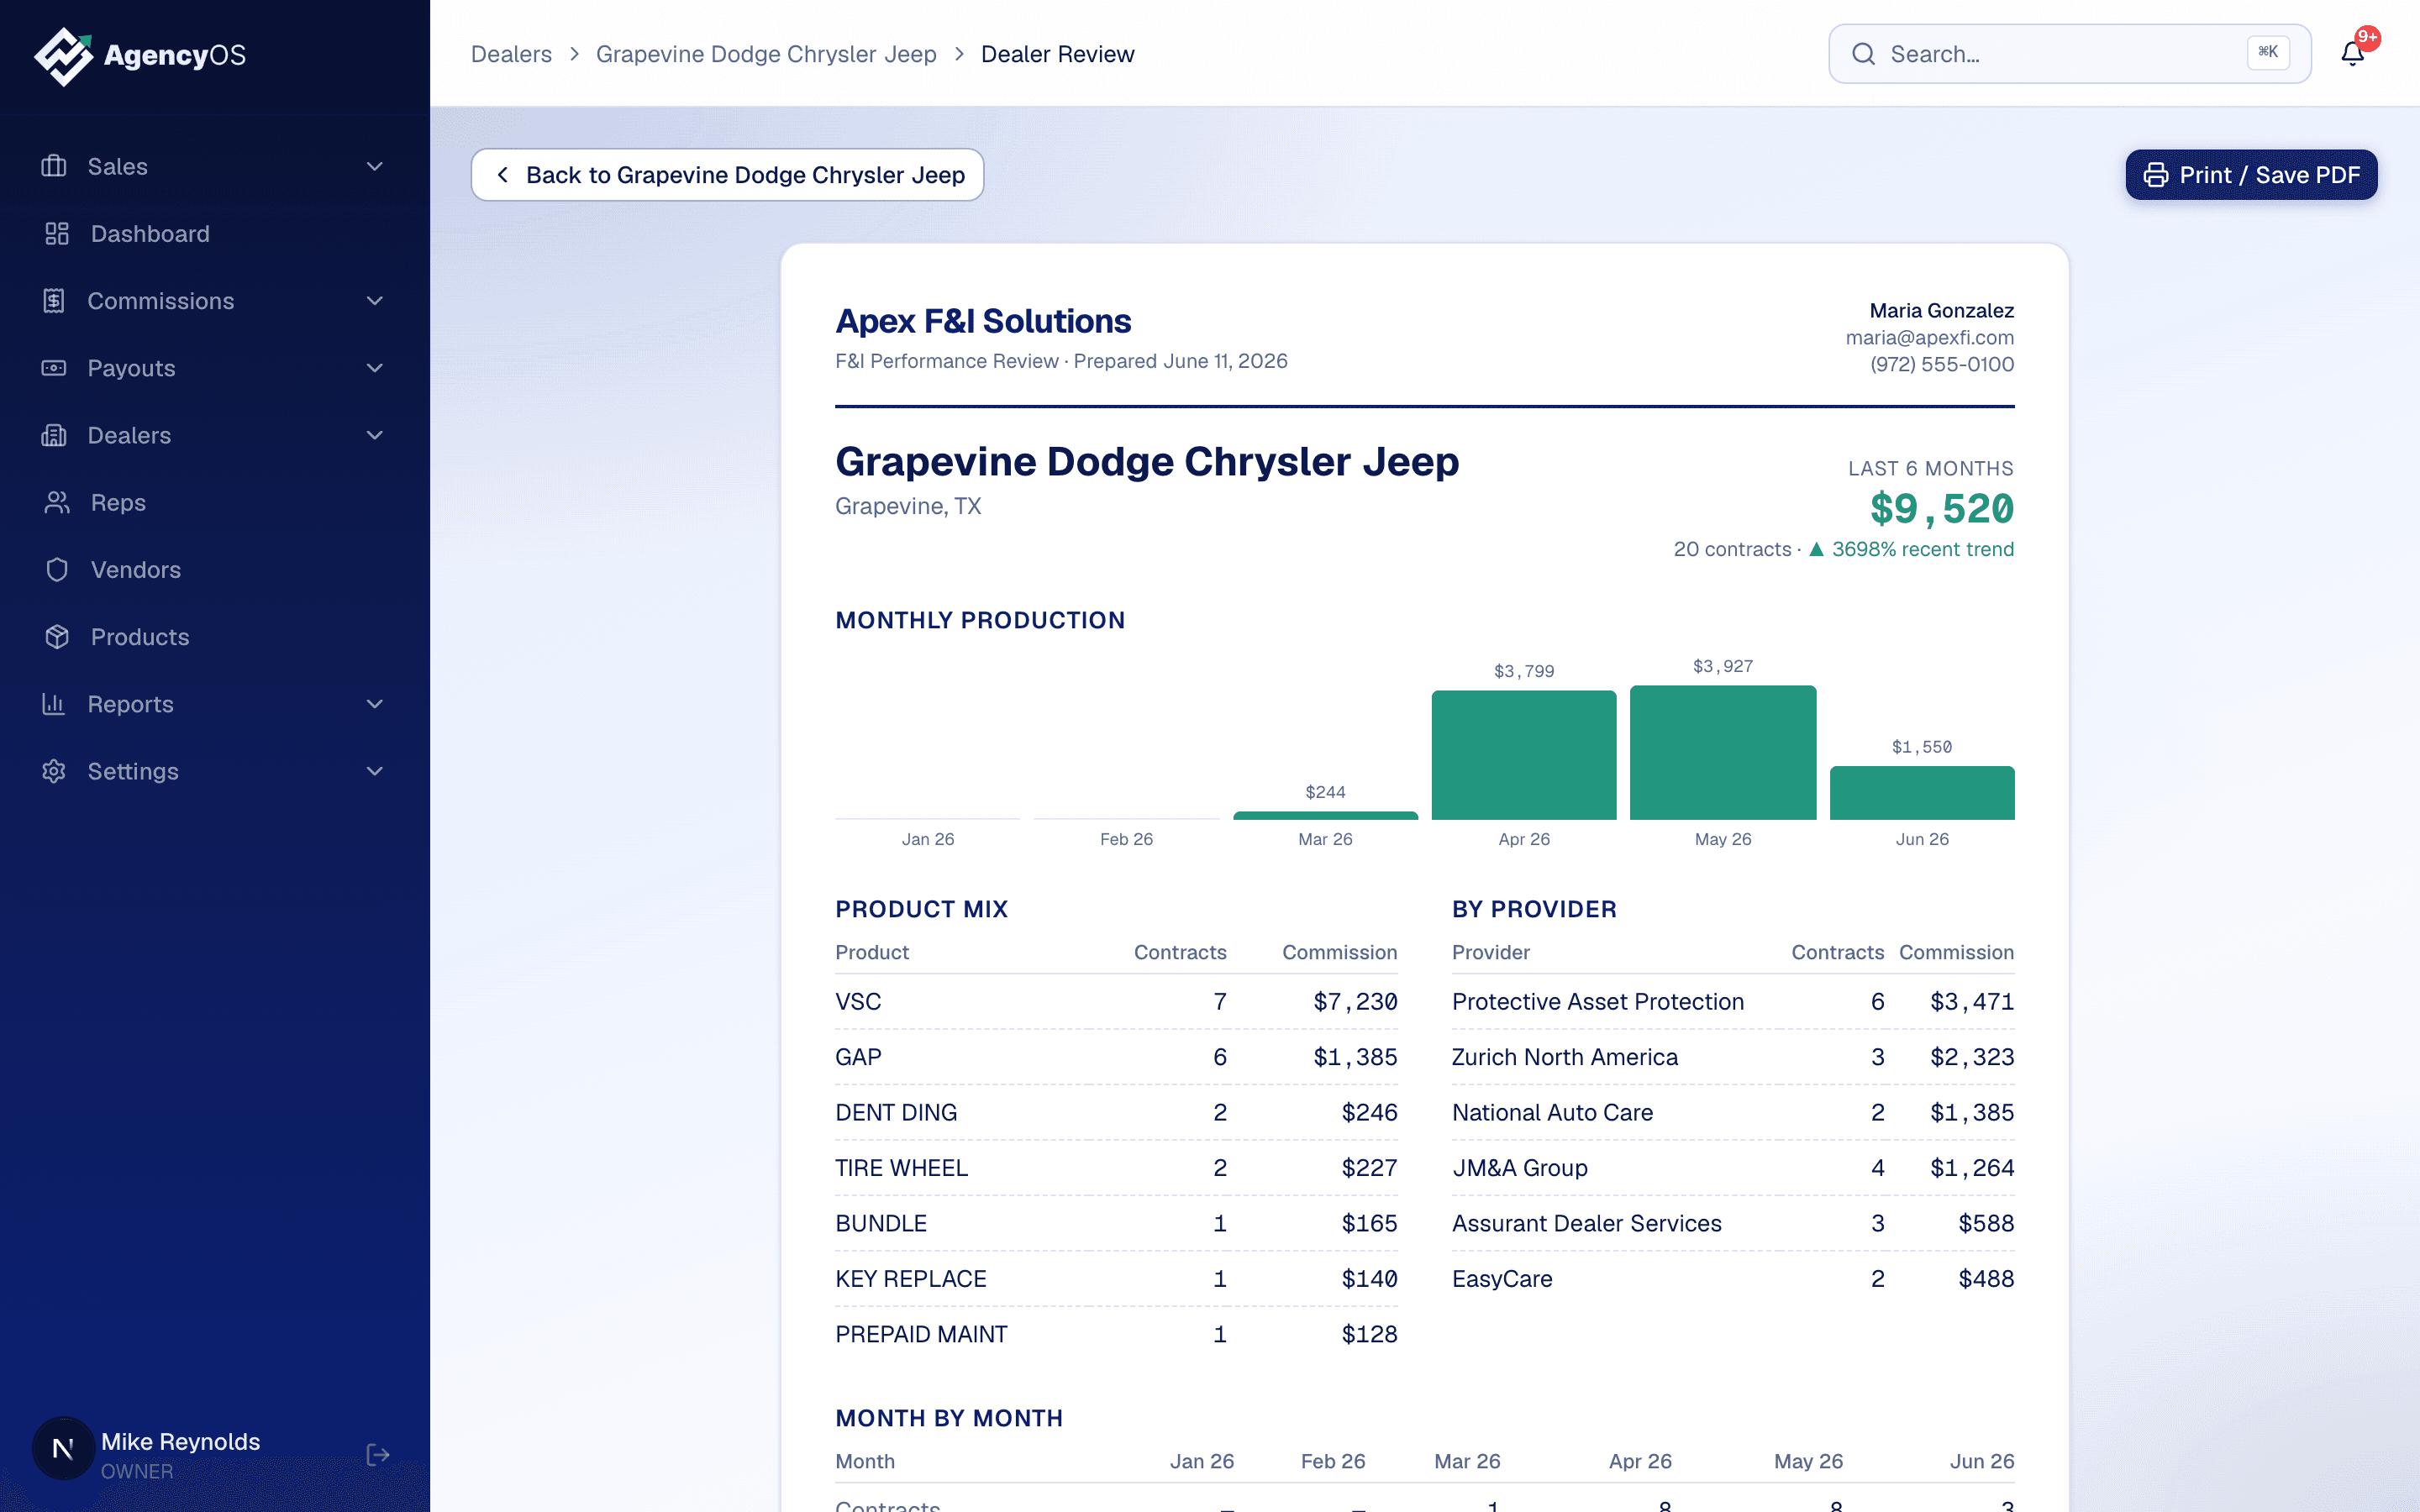Viewport: 2420px width, 1512px height.
Task: Click the VSC product row
Action: coord(1116,1002)
